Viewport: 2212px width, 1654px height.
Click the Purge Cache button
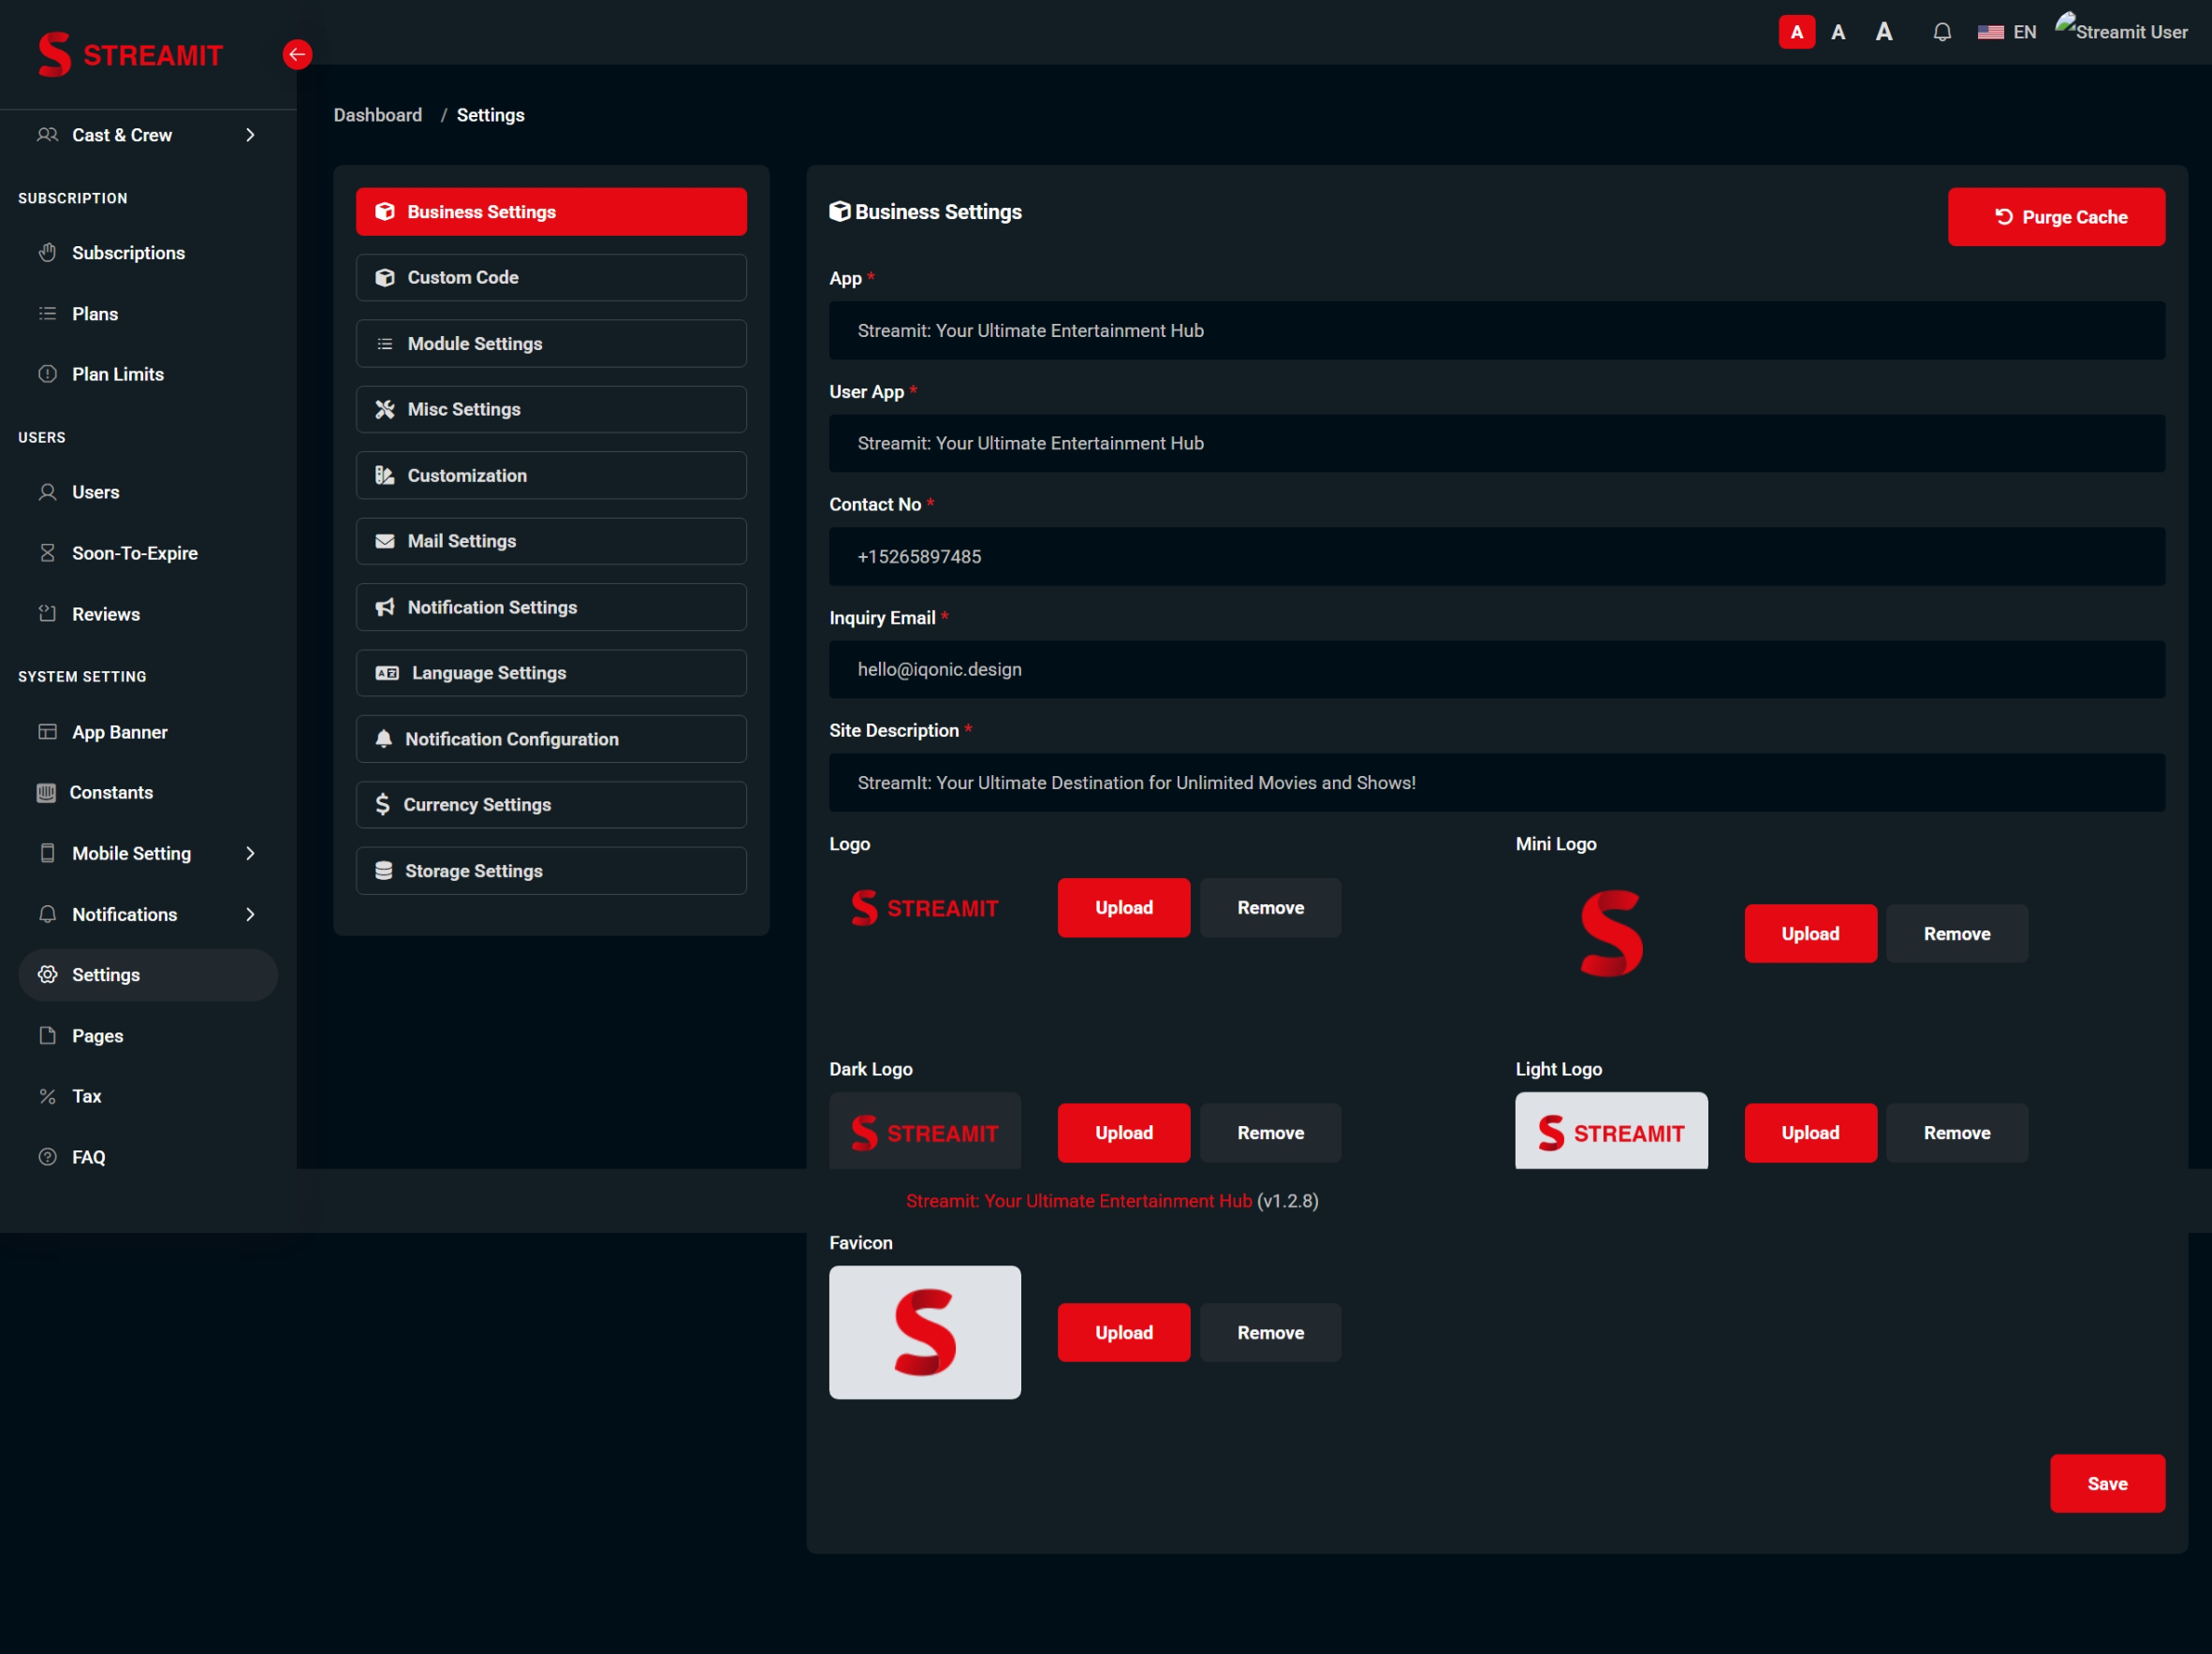click(x=2056, y=217)
